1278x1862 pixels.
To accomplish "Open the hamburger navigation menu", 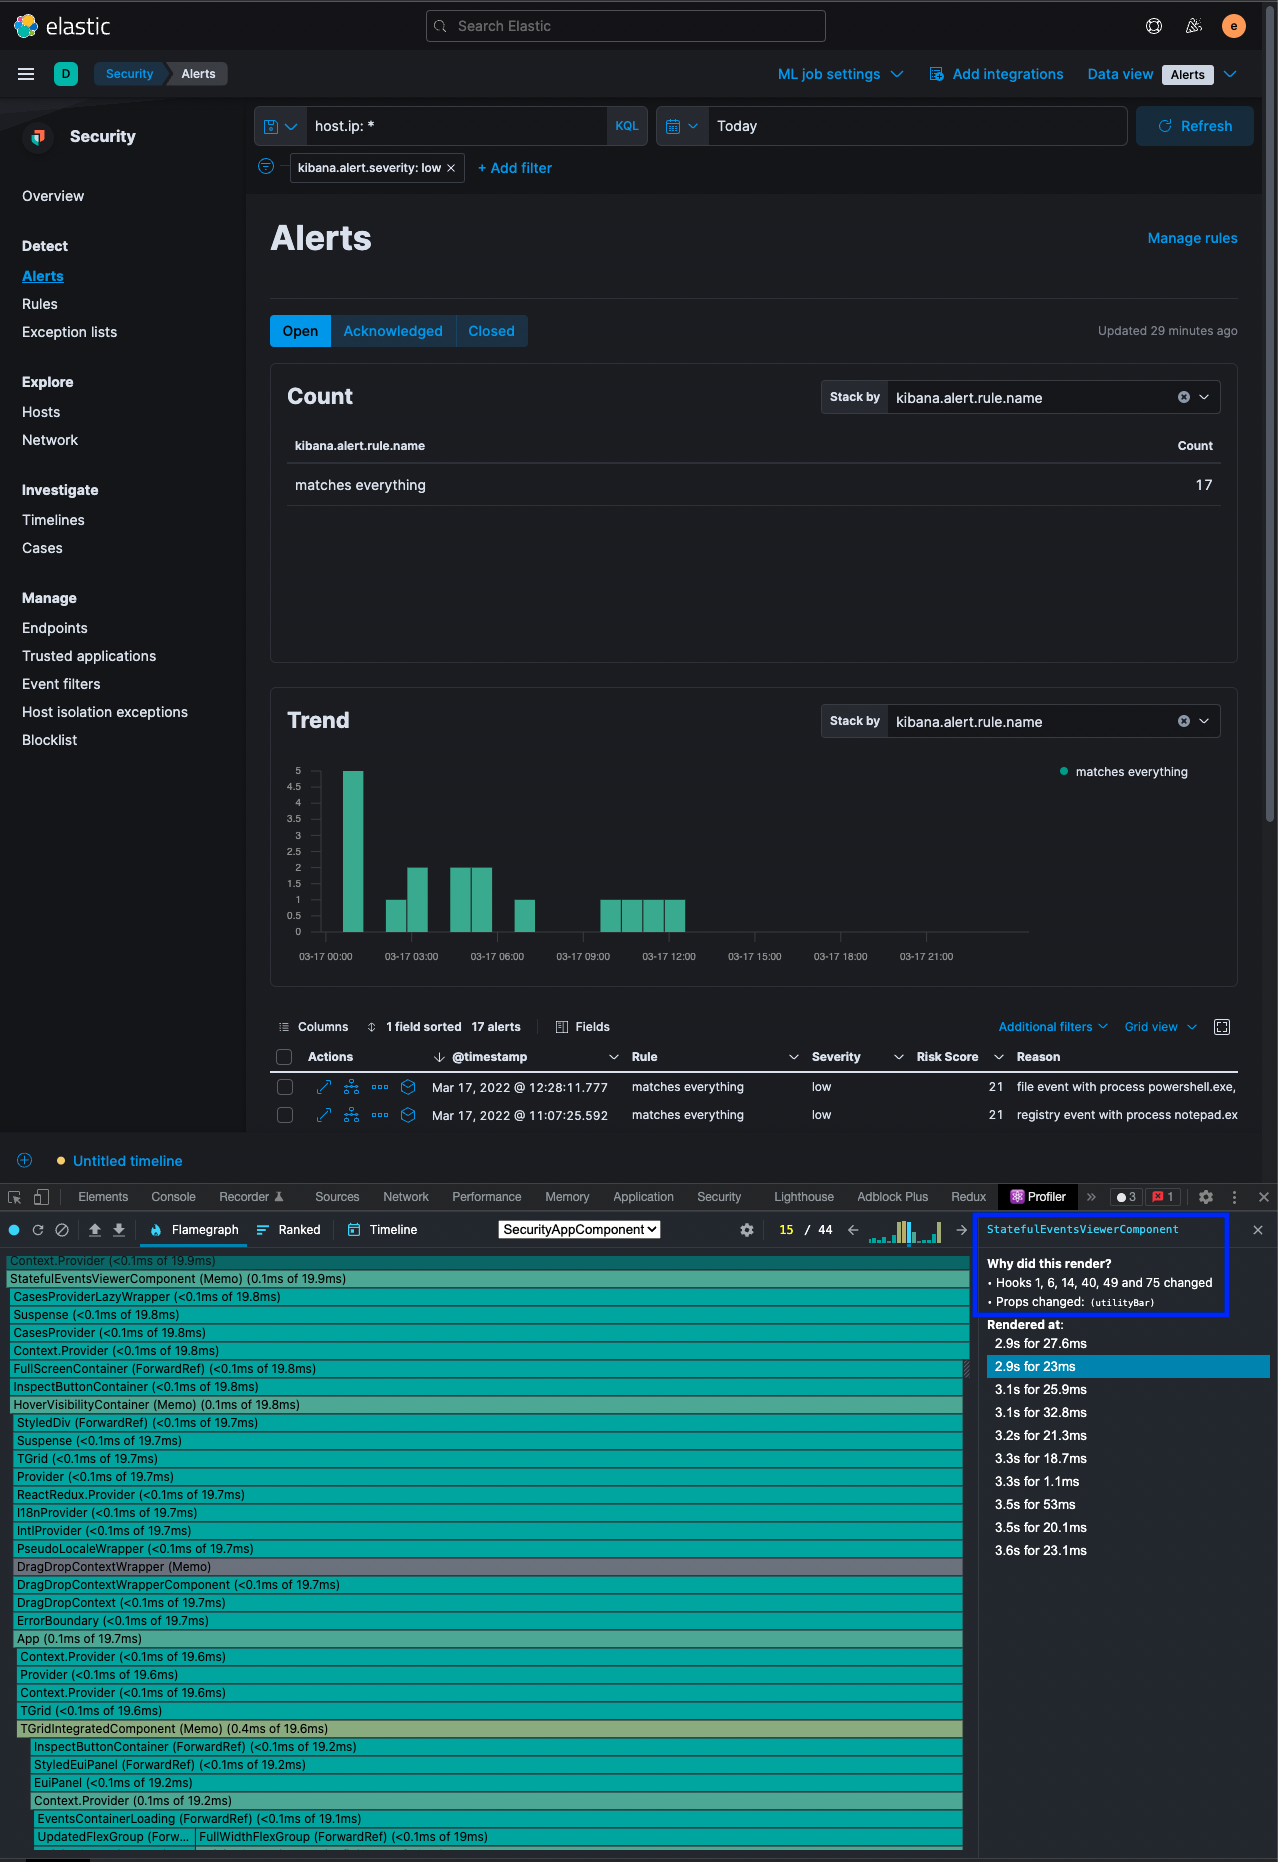I will (x=26, y=74).
